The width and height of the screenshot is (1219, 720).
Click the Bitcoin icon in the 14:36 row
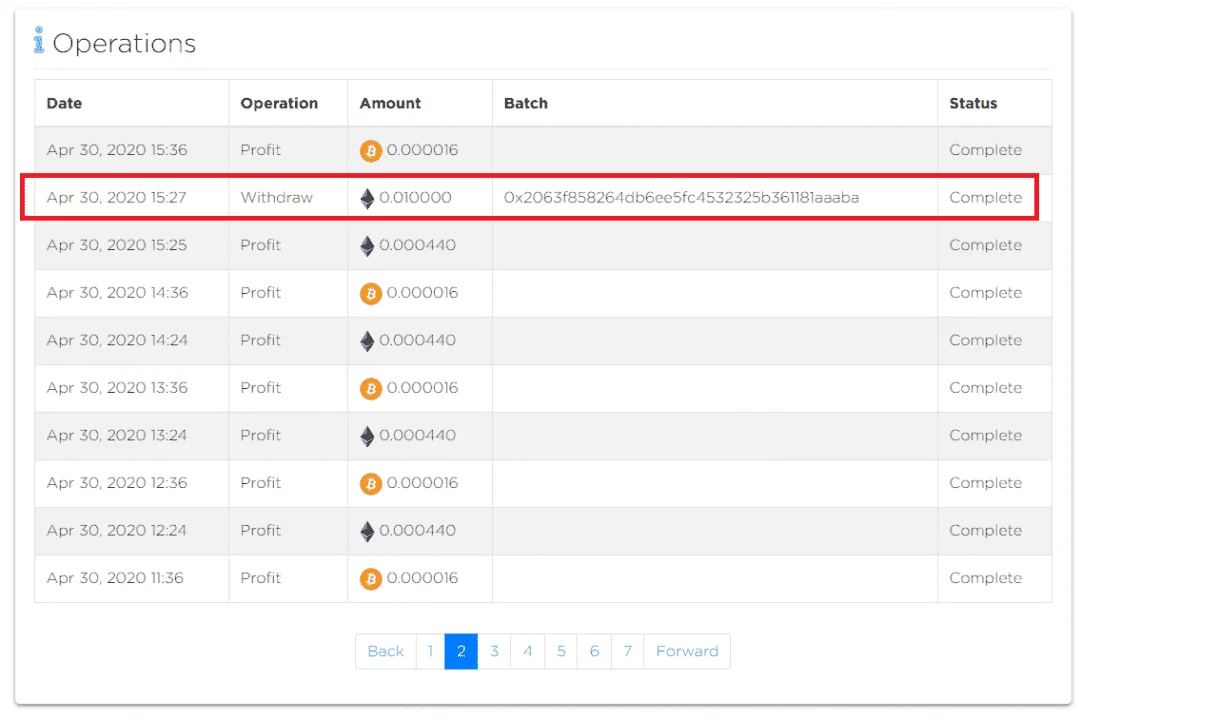371,293
